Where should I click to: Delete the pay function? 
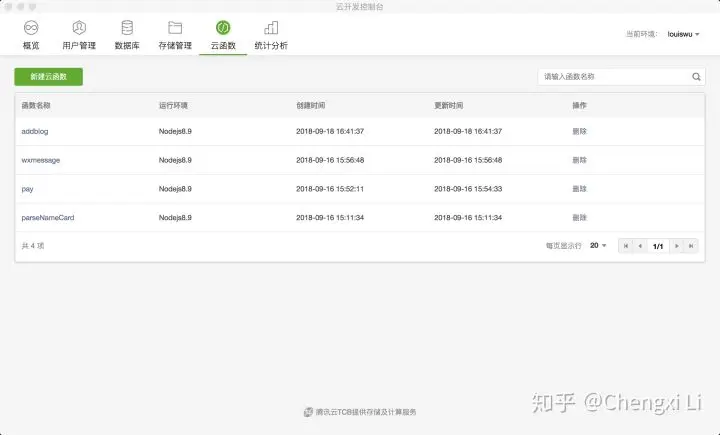579,189
